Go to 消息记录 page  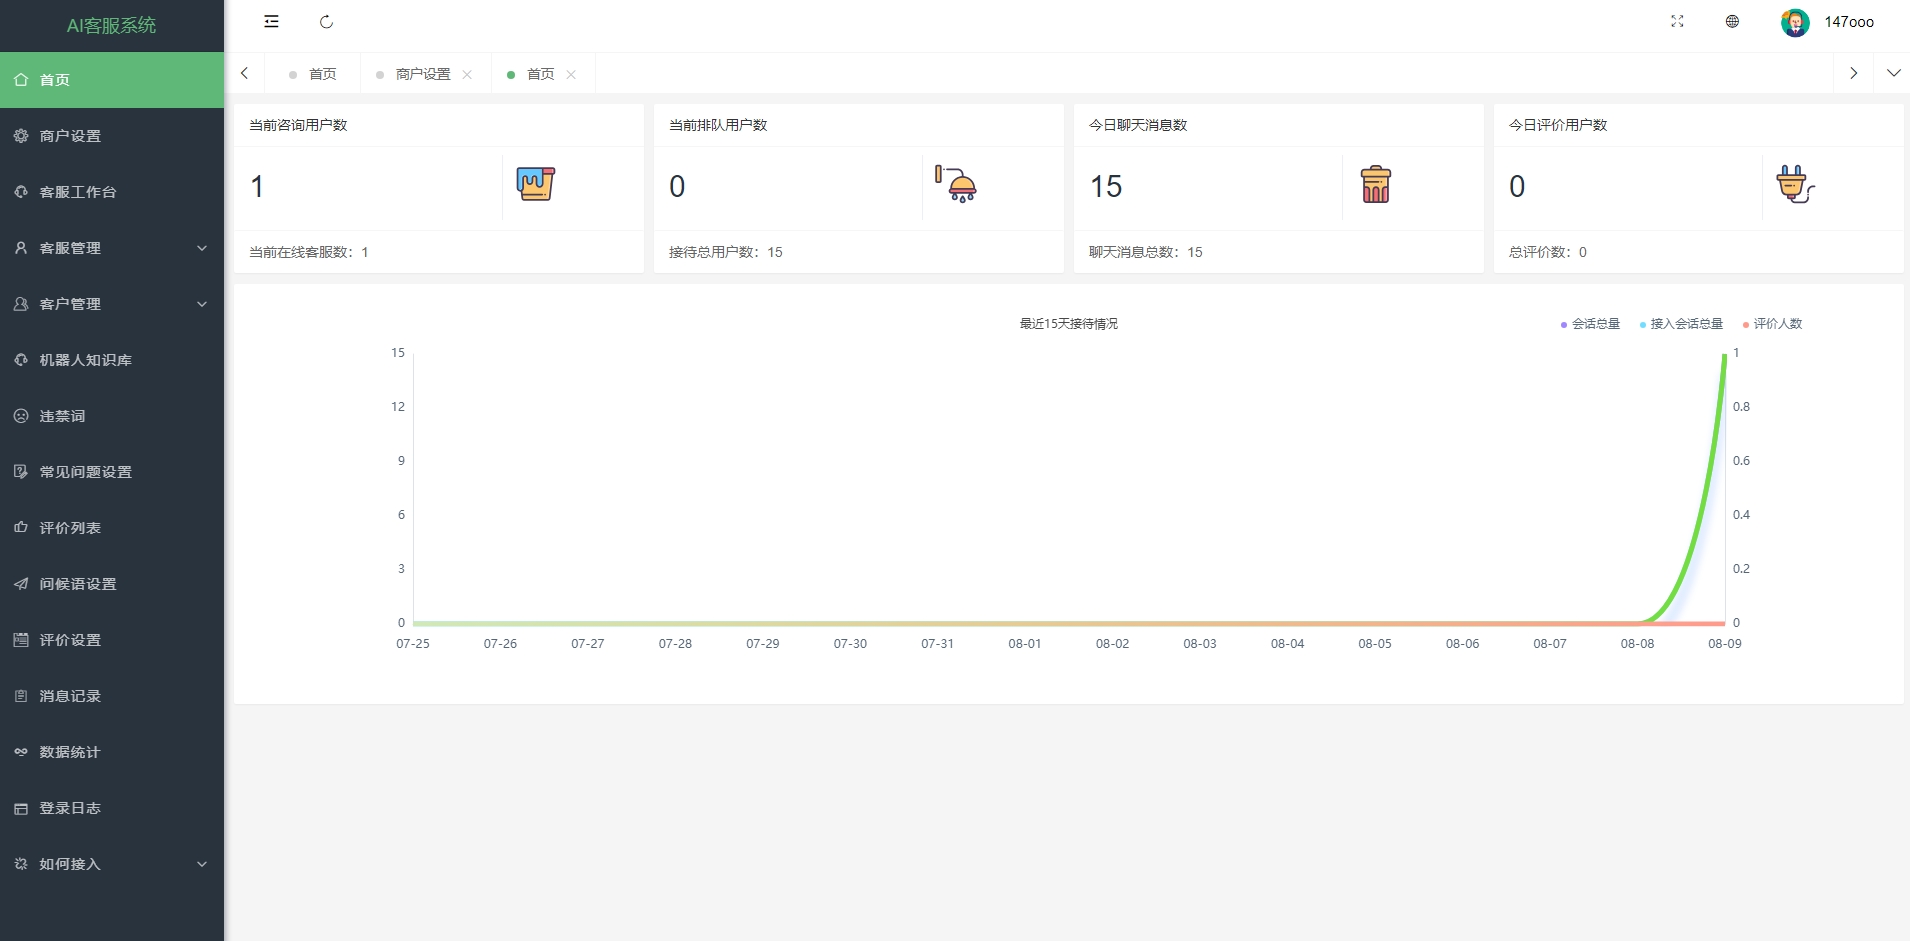tap(70, 696)
